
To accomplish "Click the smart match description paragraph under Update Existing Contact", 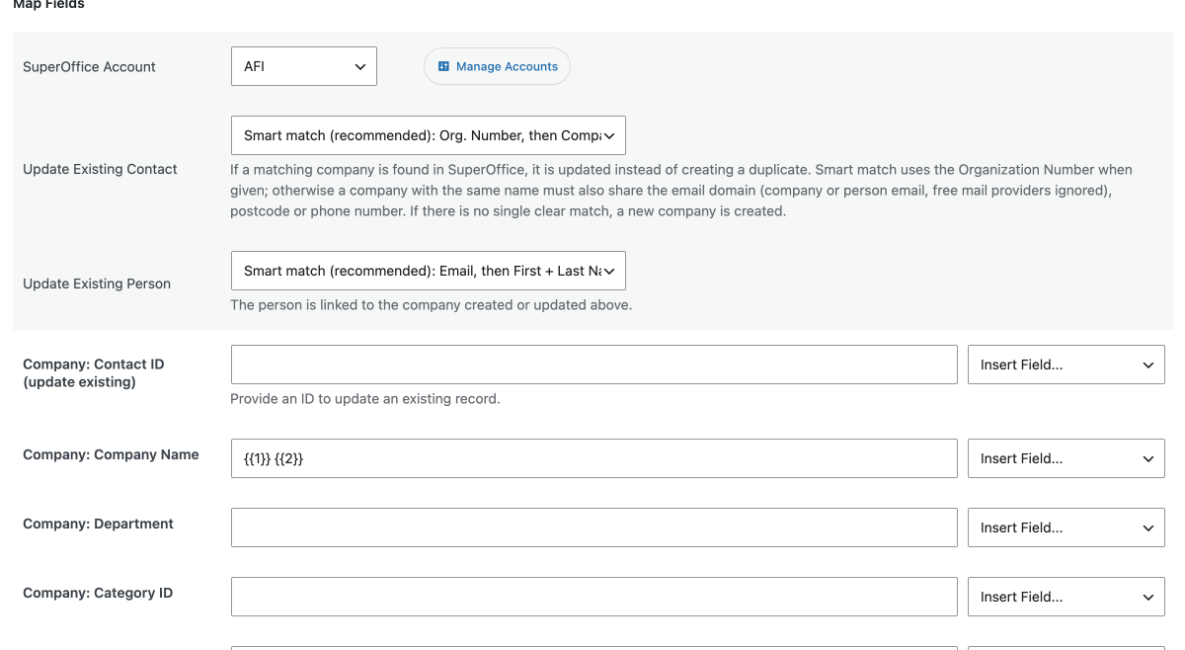I will pyautogui.click(x=681, y=190).
